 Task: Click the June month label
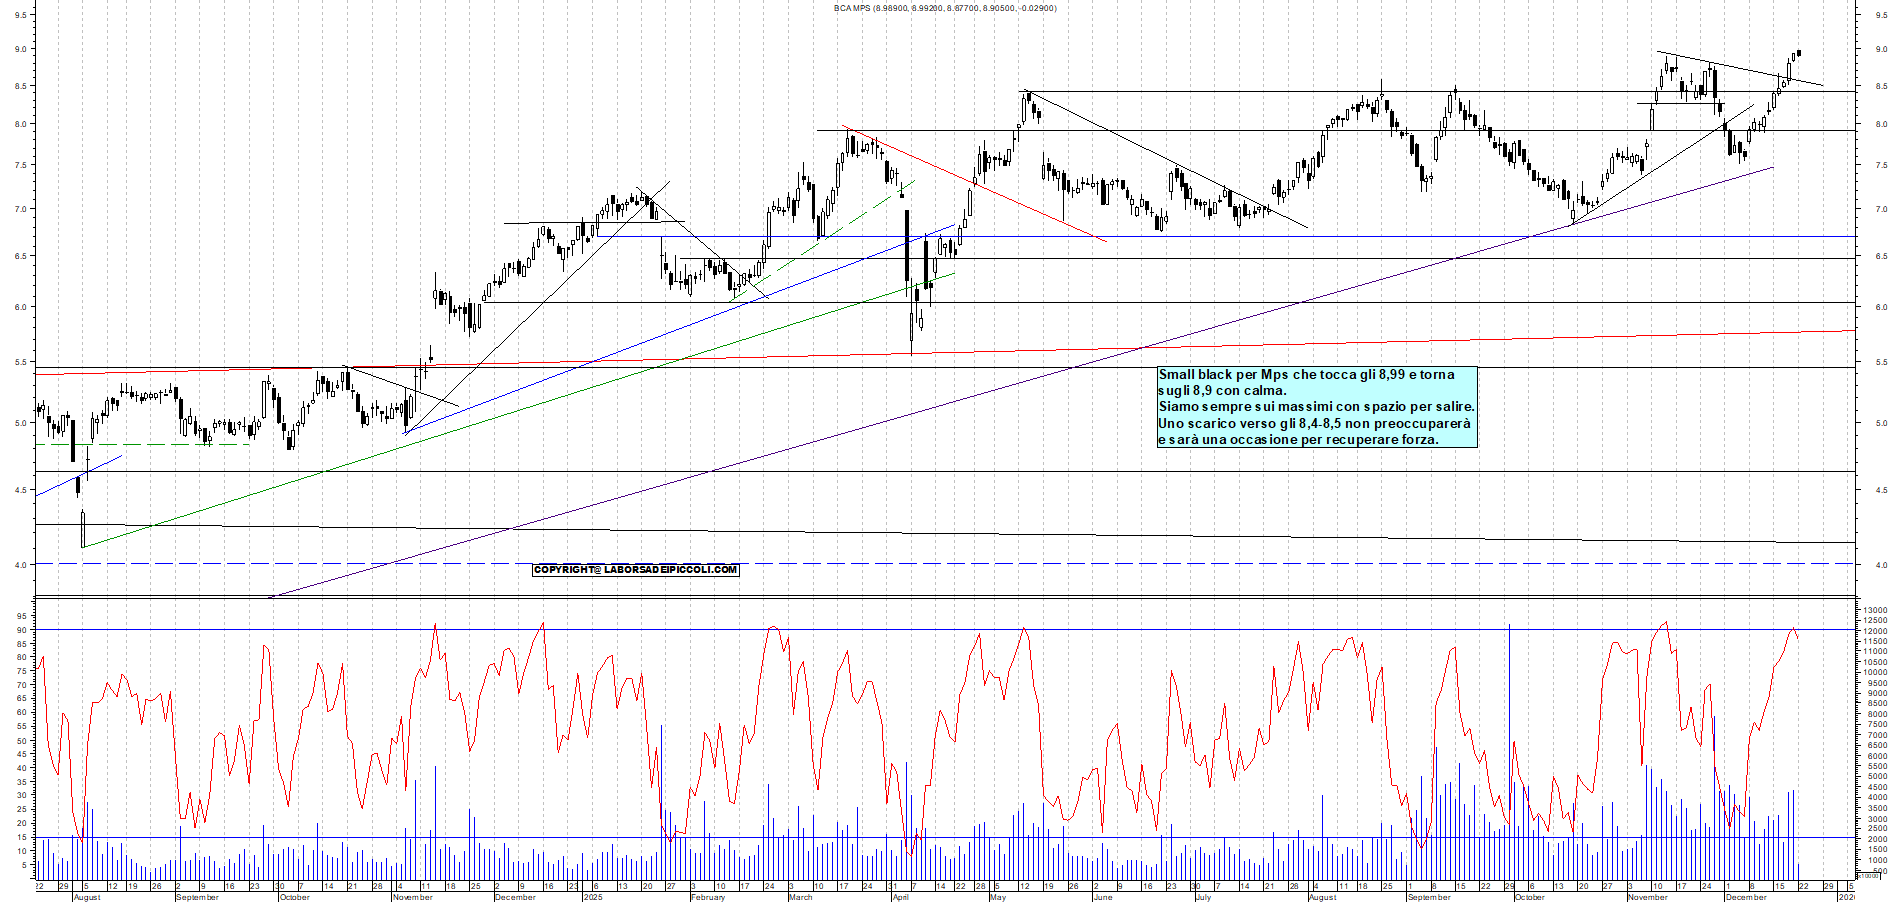[x=1103, y=897]
